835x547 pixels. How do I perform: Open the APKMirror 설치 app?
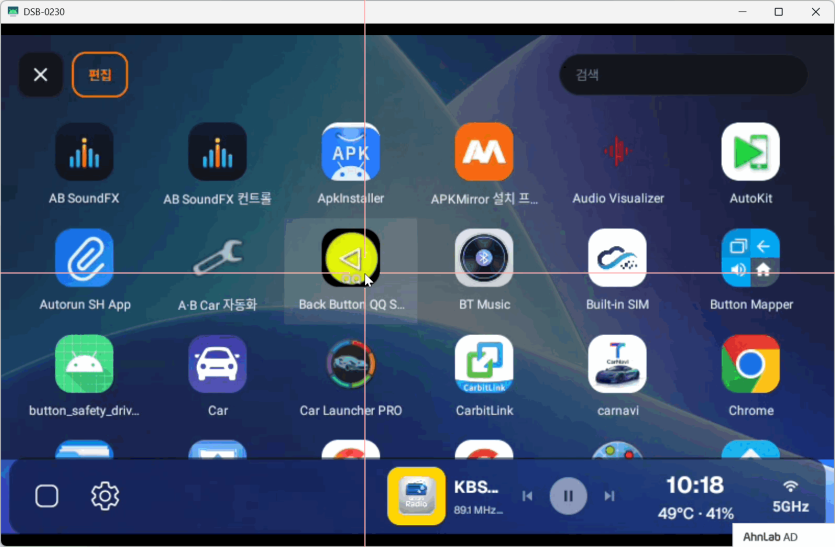484,152
